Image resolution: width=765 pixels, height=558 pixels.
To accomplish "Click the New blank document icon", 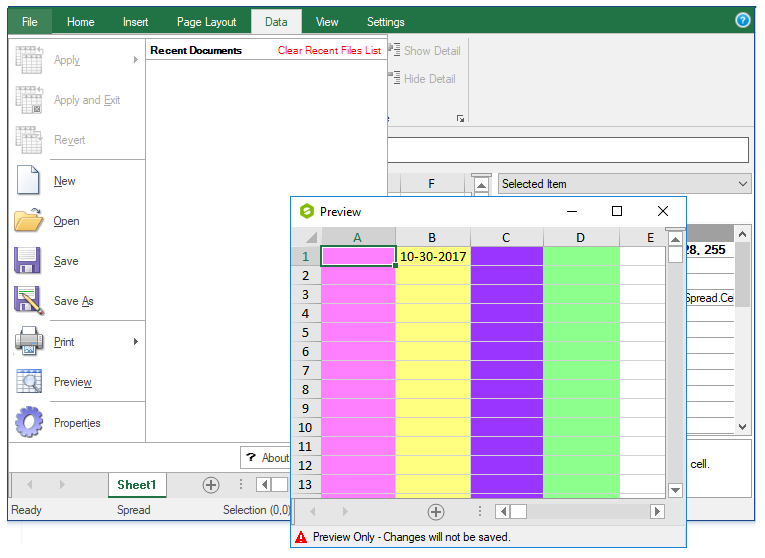I will (28, 180).
